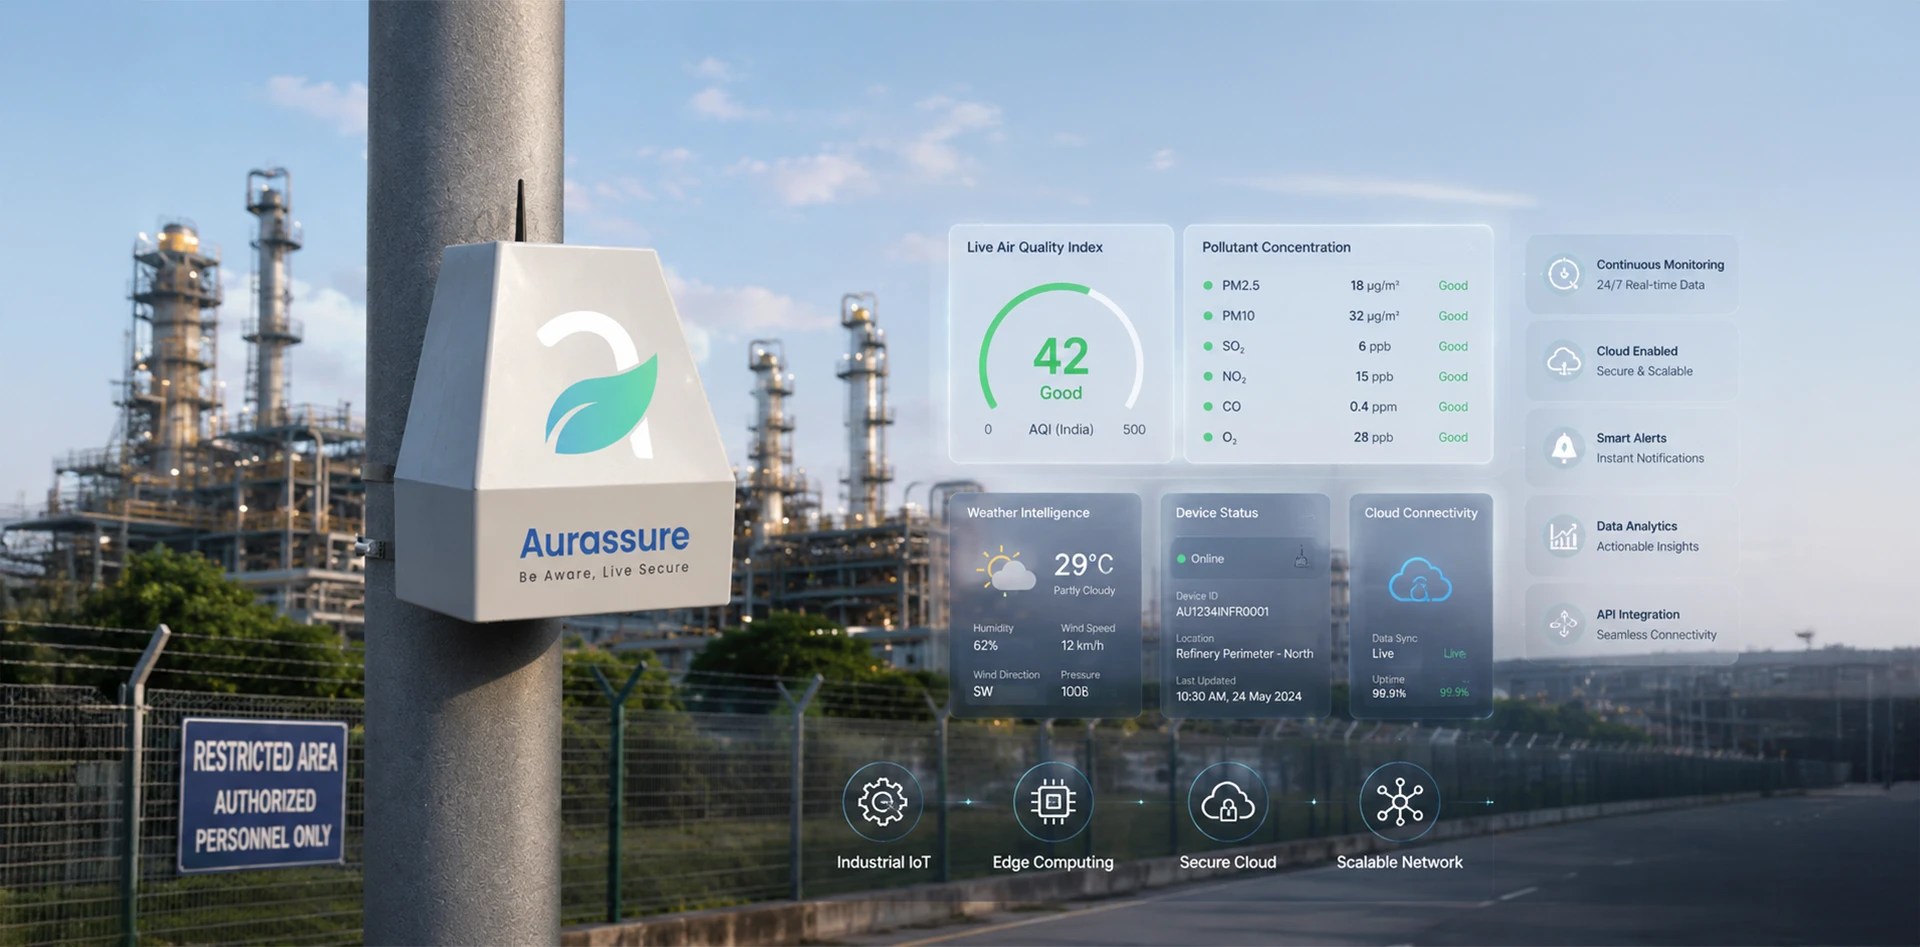
Task: Click the Wind Speed 12 km/h value
Action: point(1082,646)
